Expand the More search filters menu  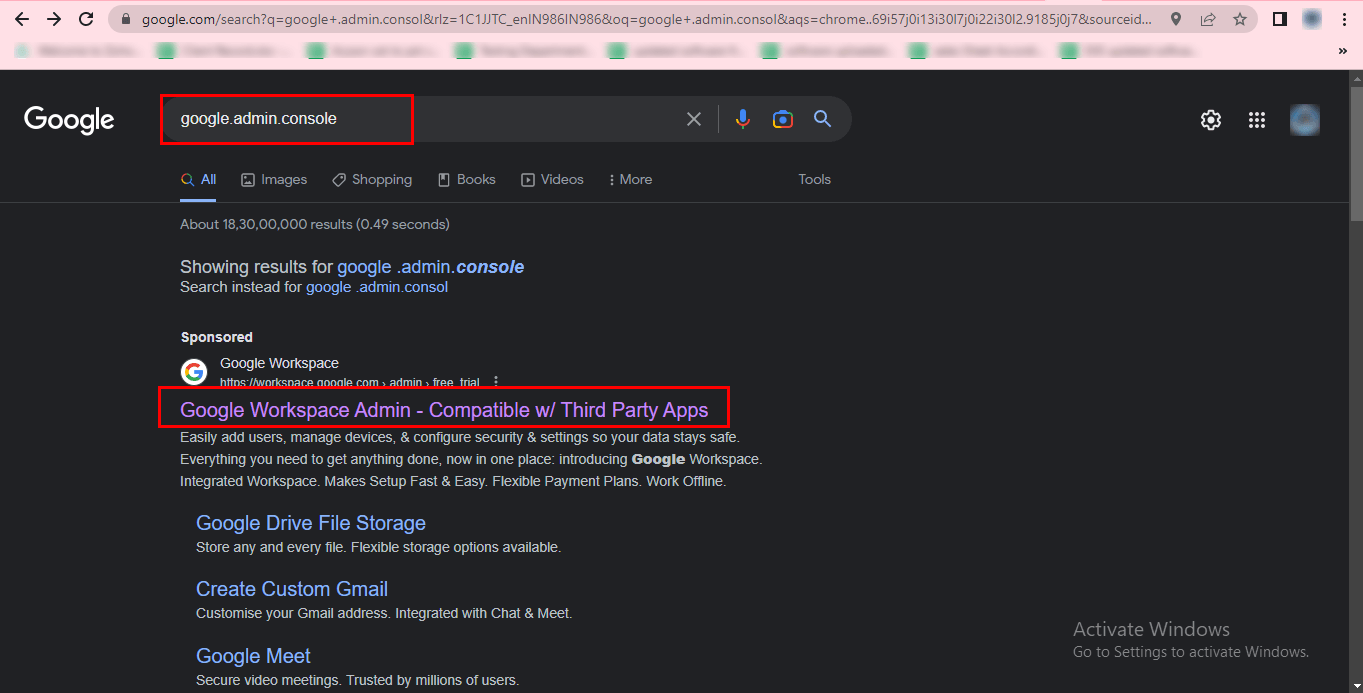click(x=630, y=180)
